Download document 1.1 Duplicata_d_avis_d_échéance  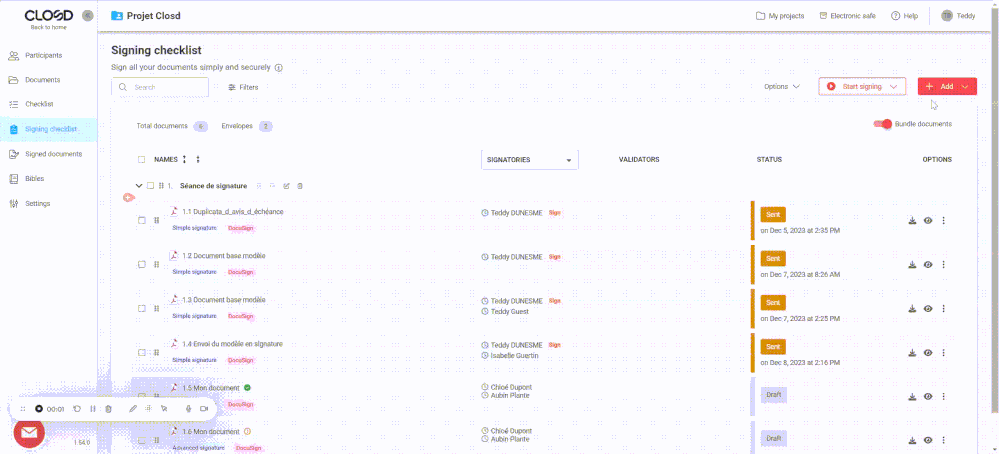[x=912, y=221]
